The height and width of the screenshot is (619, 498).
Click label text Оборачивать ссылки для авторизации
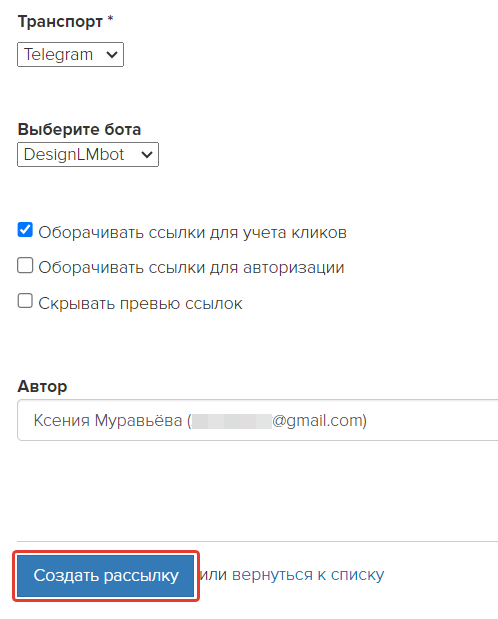tap(191, 268)
